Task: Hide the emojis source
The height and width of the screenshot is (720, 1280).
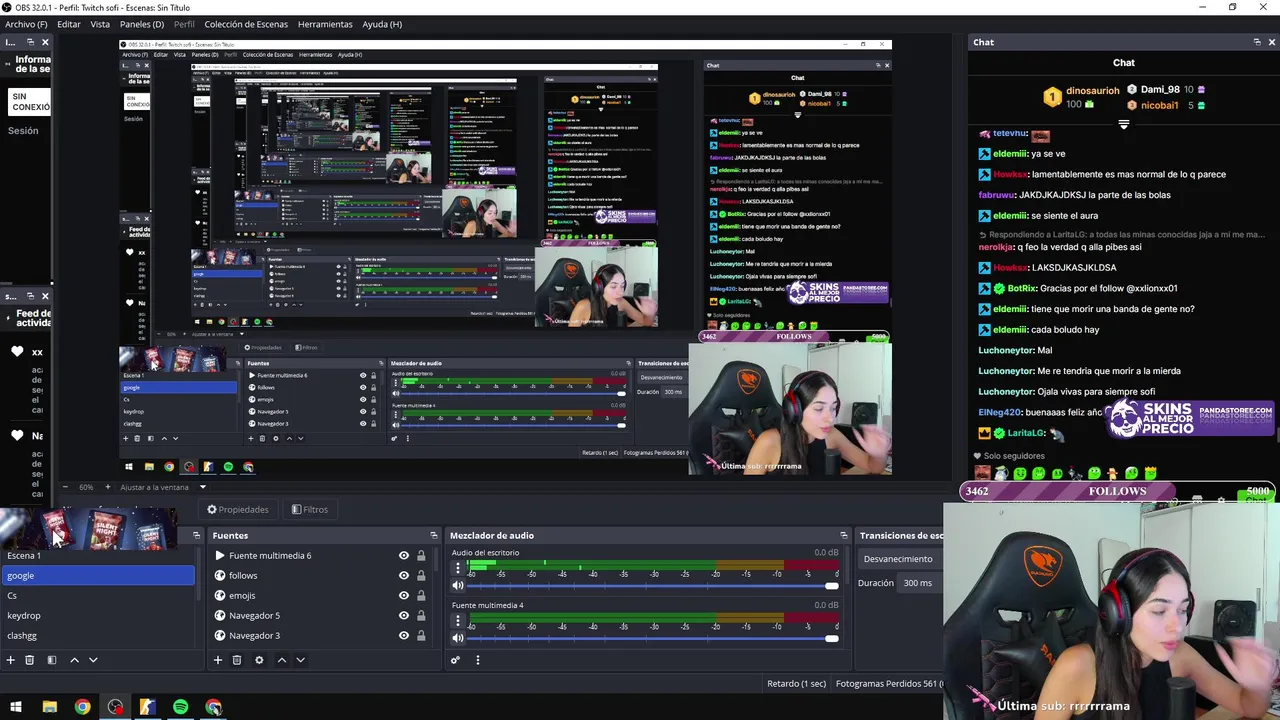Action: 404,596
